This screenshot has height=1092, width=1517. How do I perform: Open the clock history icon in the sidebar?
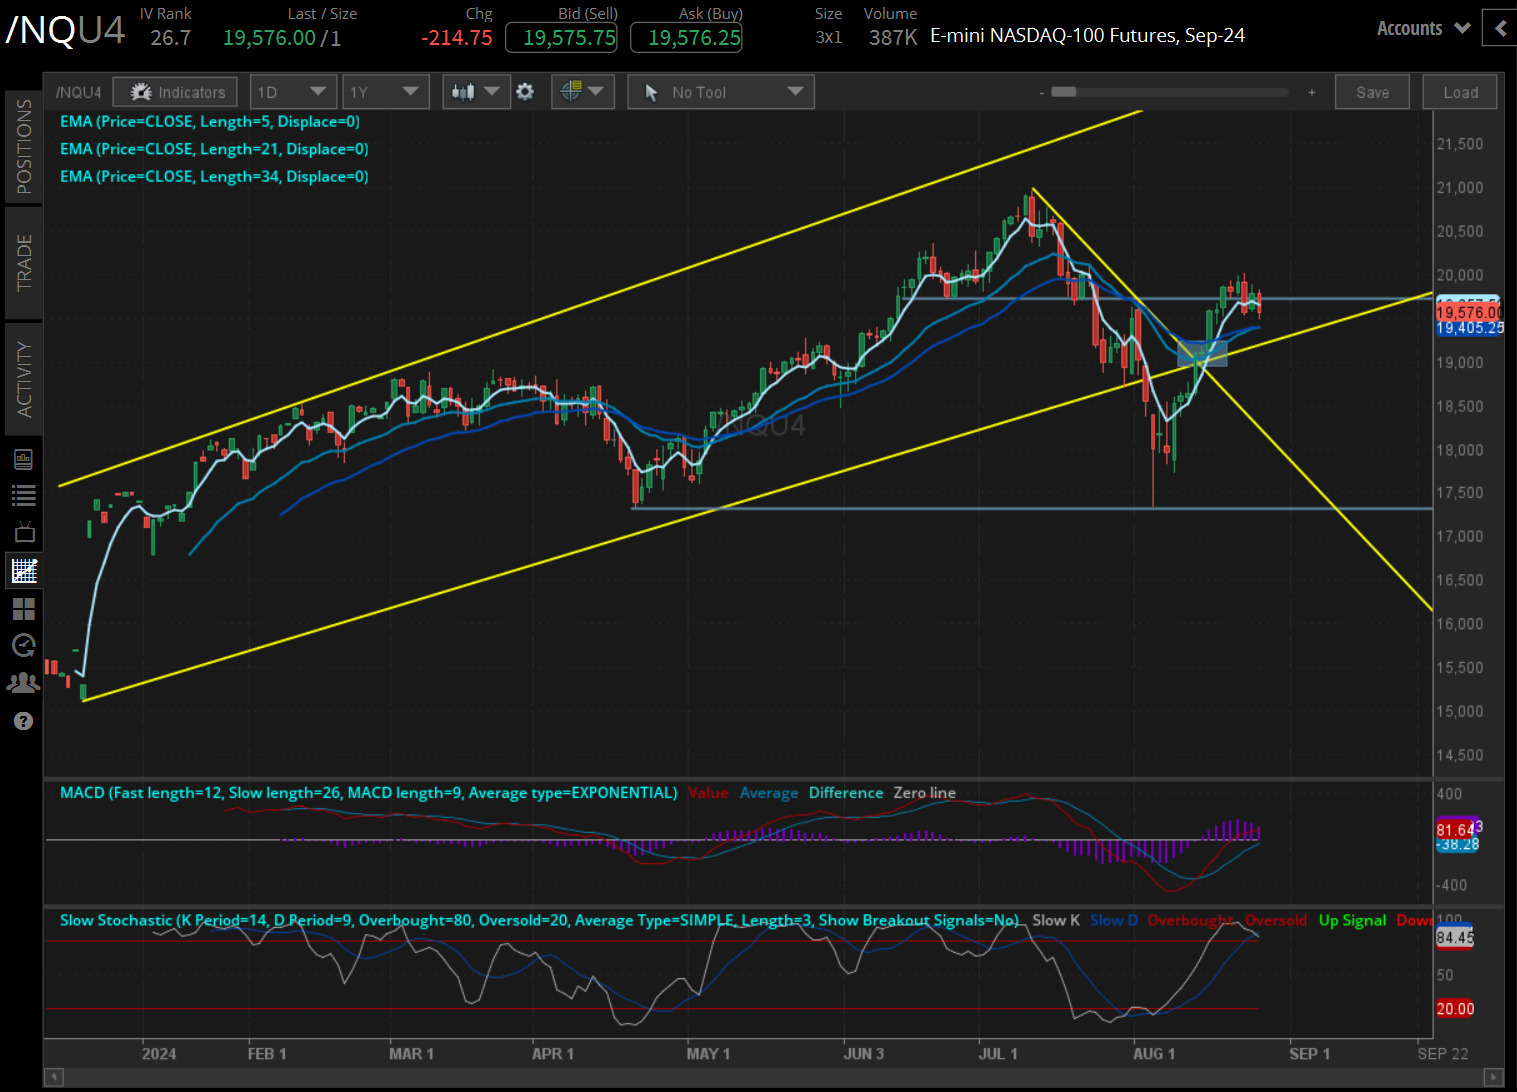coord(24,645)
